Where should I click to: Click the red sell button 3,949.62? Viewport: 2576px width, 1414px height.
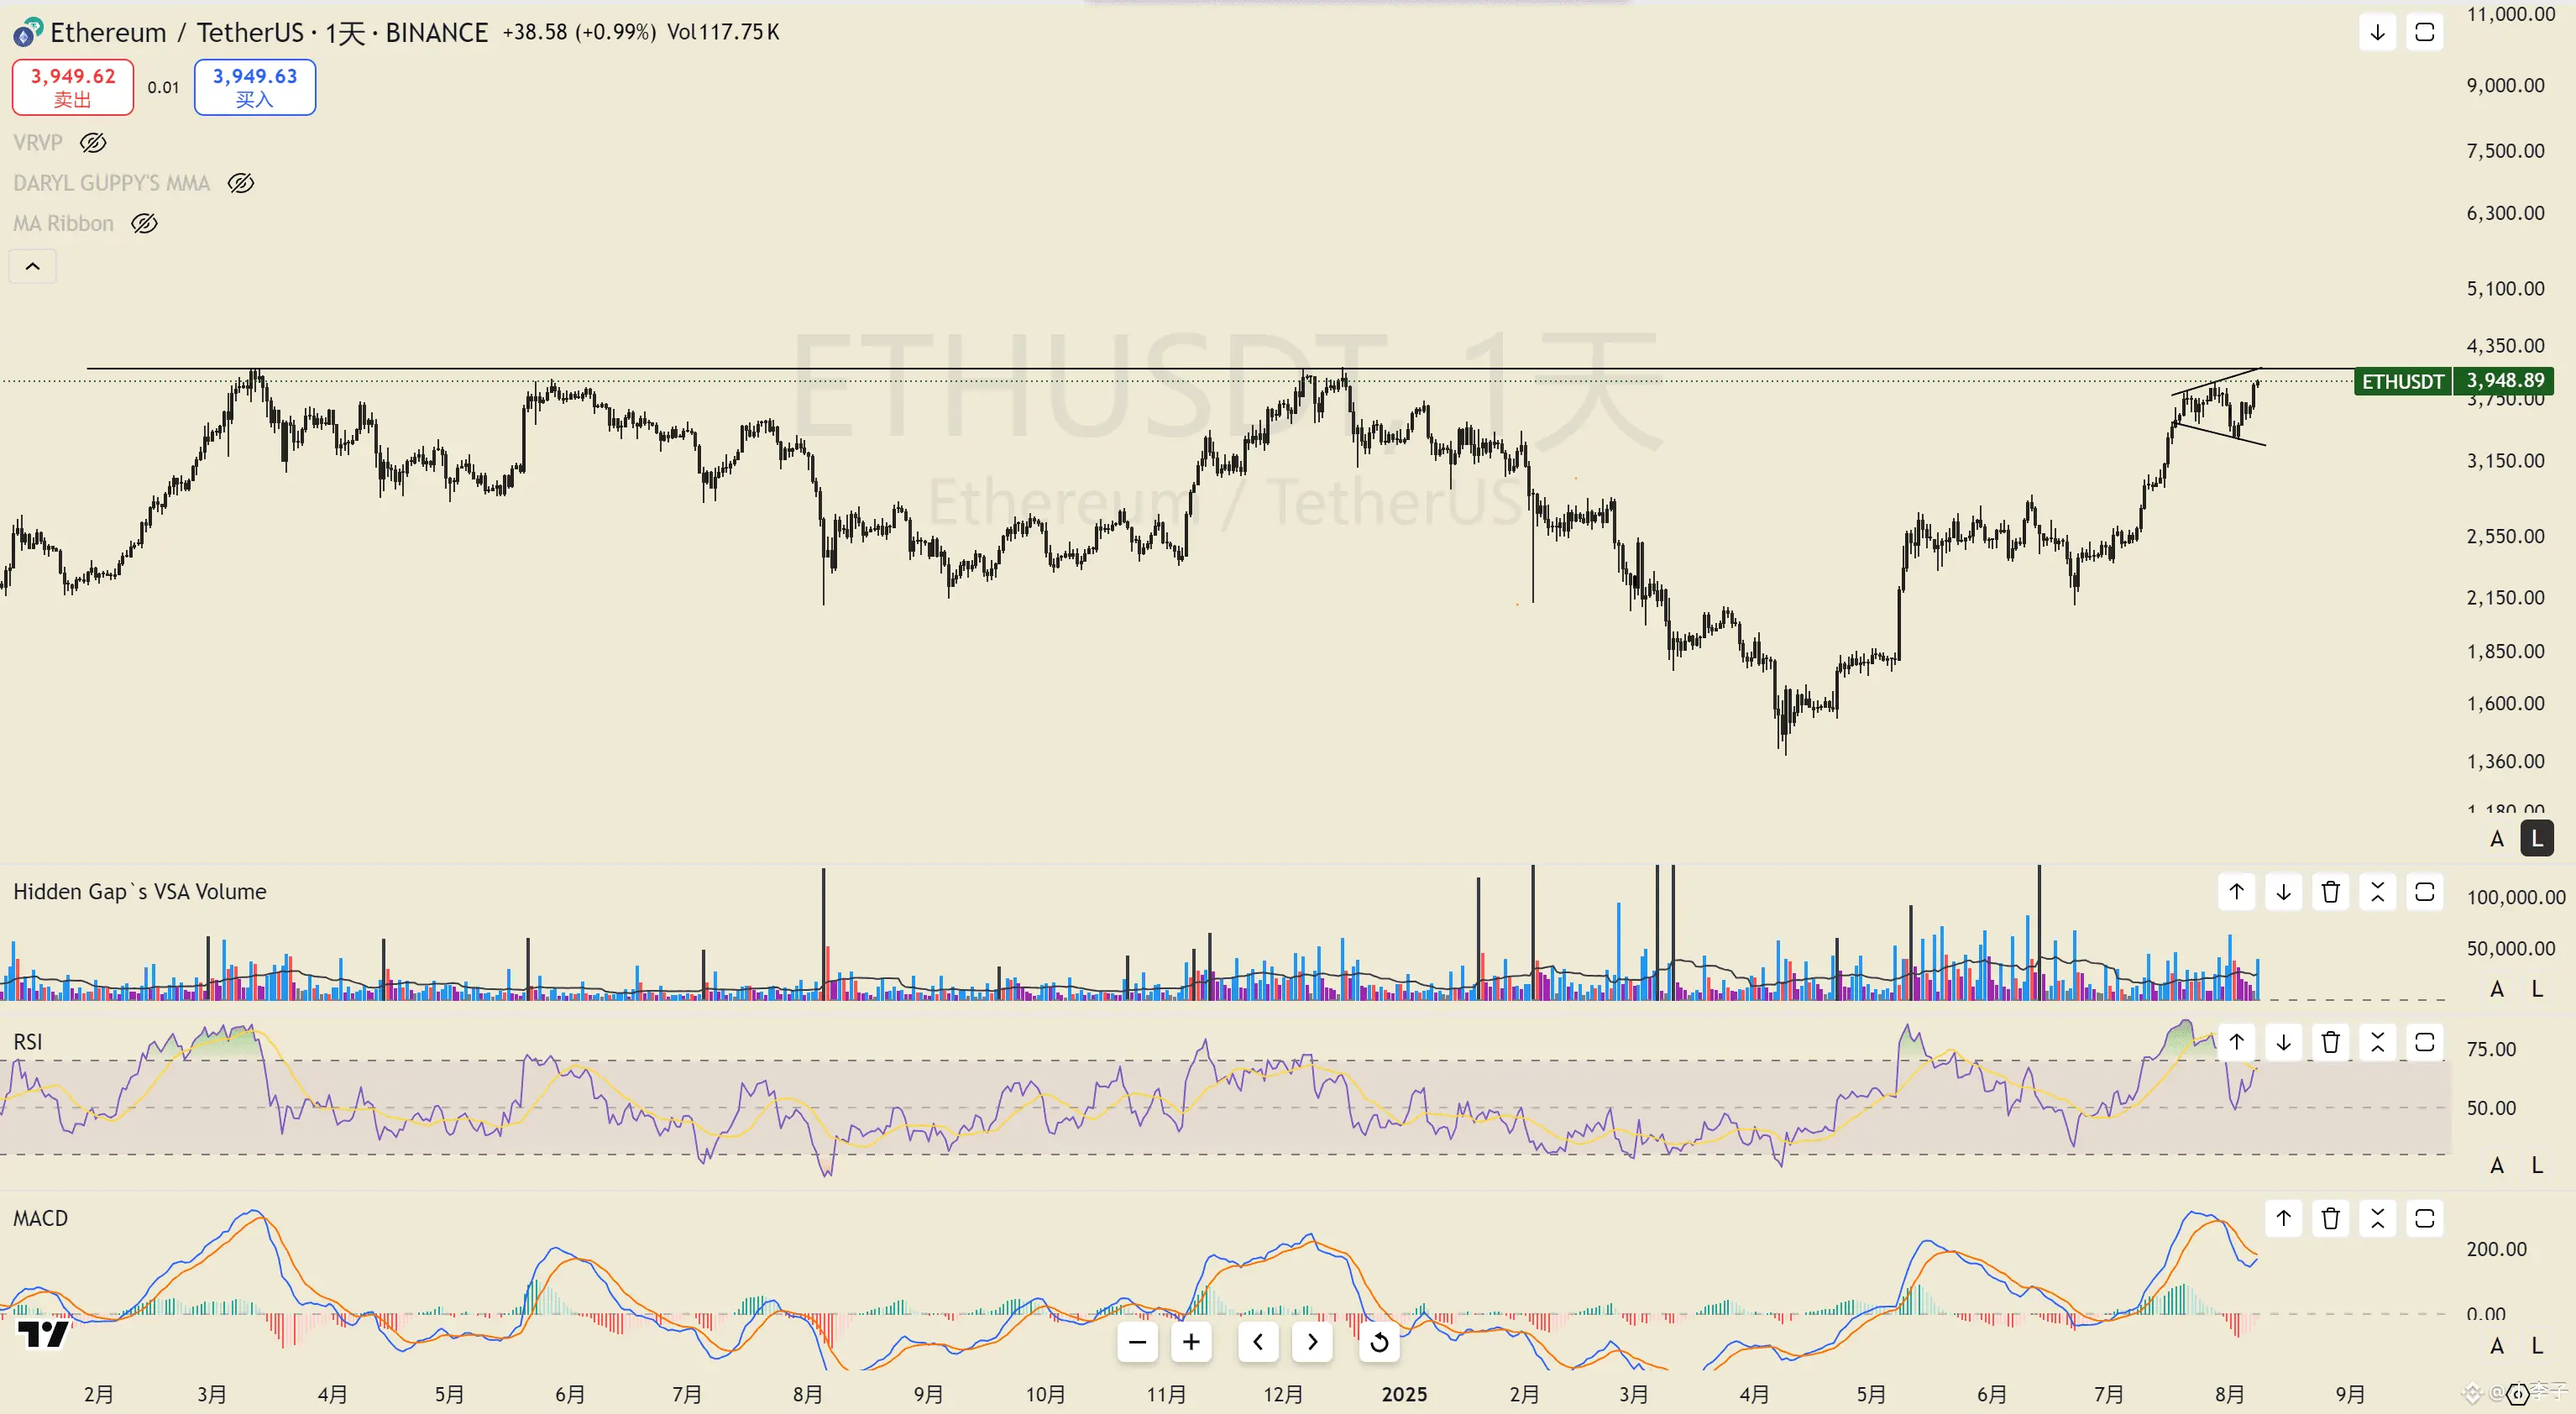click(73, 87)
